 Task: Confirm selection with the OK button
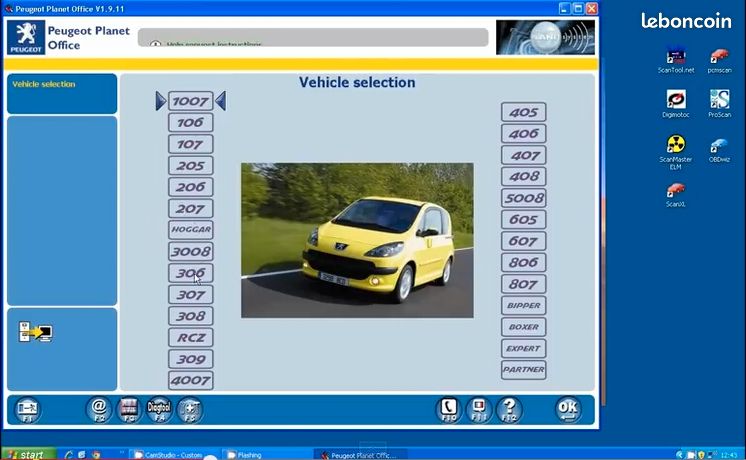[568, 410]
